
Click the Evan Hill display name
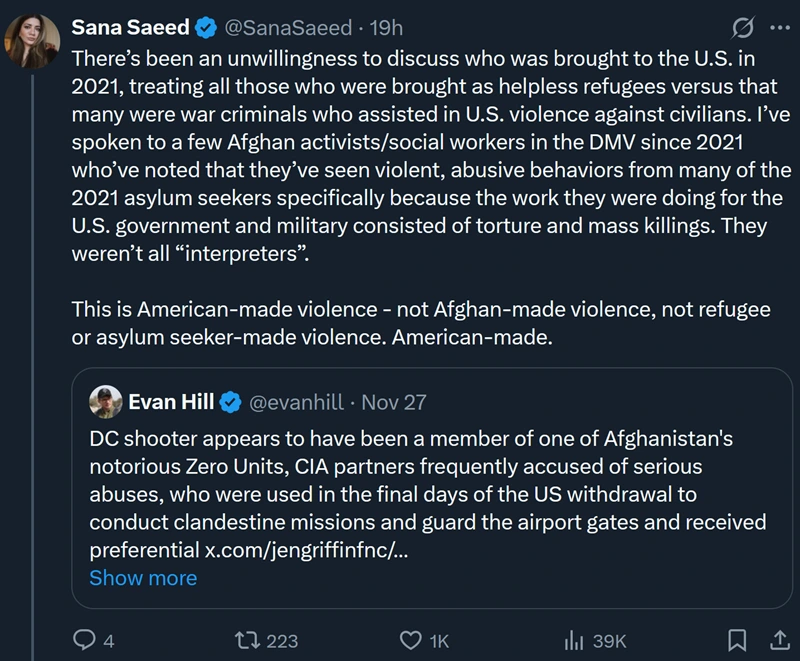point(172,402)
